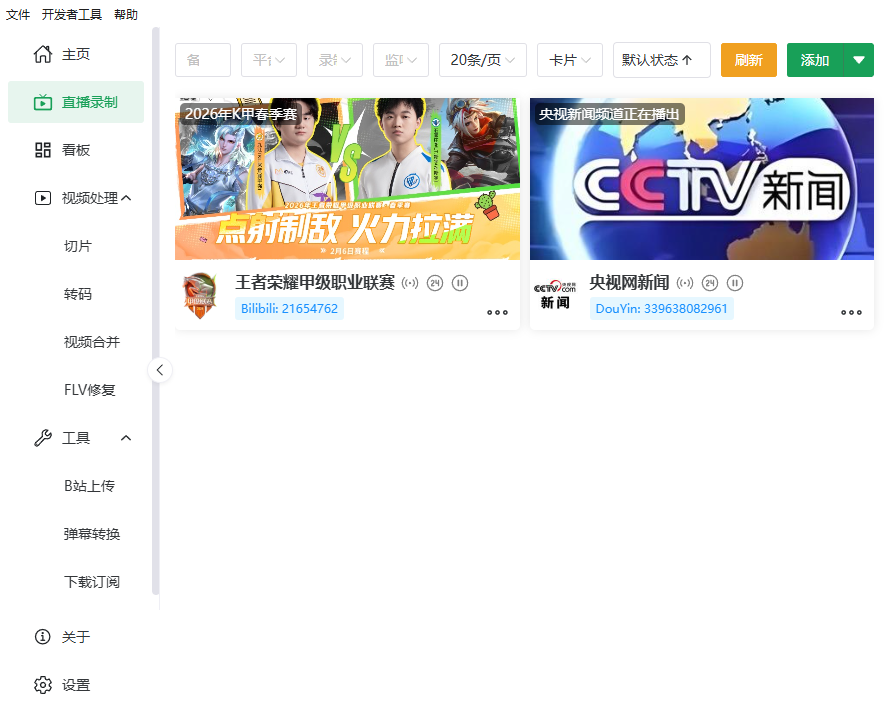Open 切片 under 视频处理
This screenshot has width=884, height=712.
point(78,246)
